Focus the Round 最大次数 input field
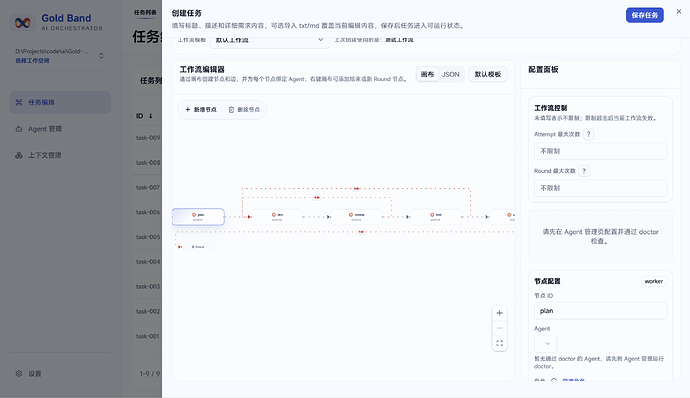The width and height of the screenshot is (690, 398). [x=600, y=188]
